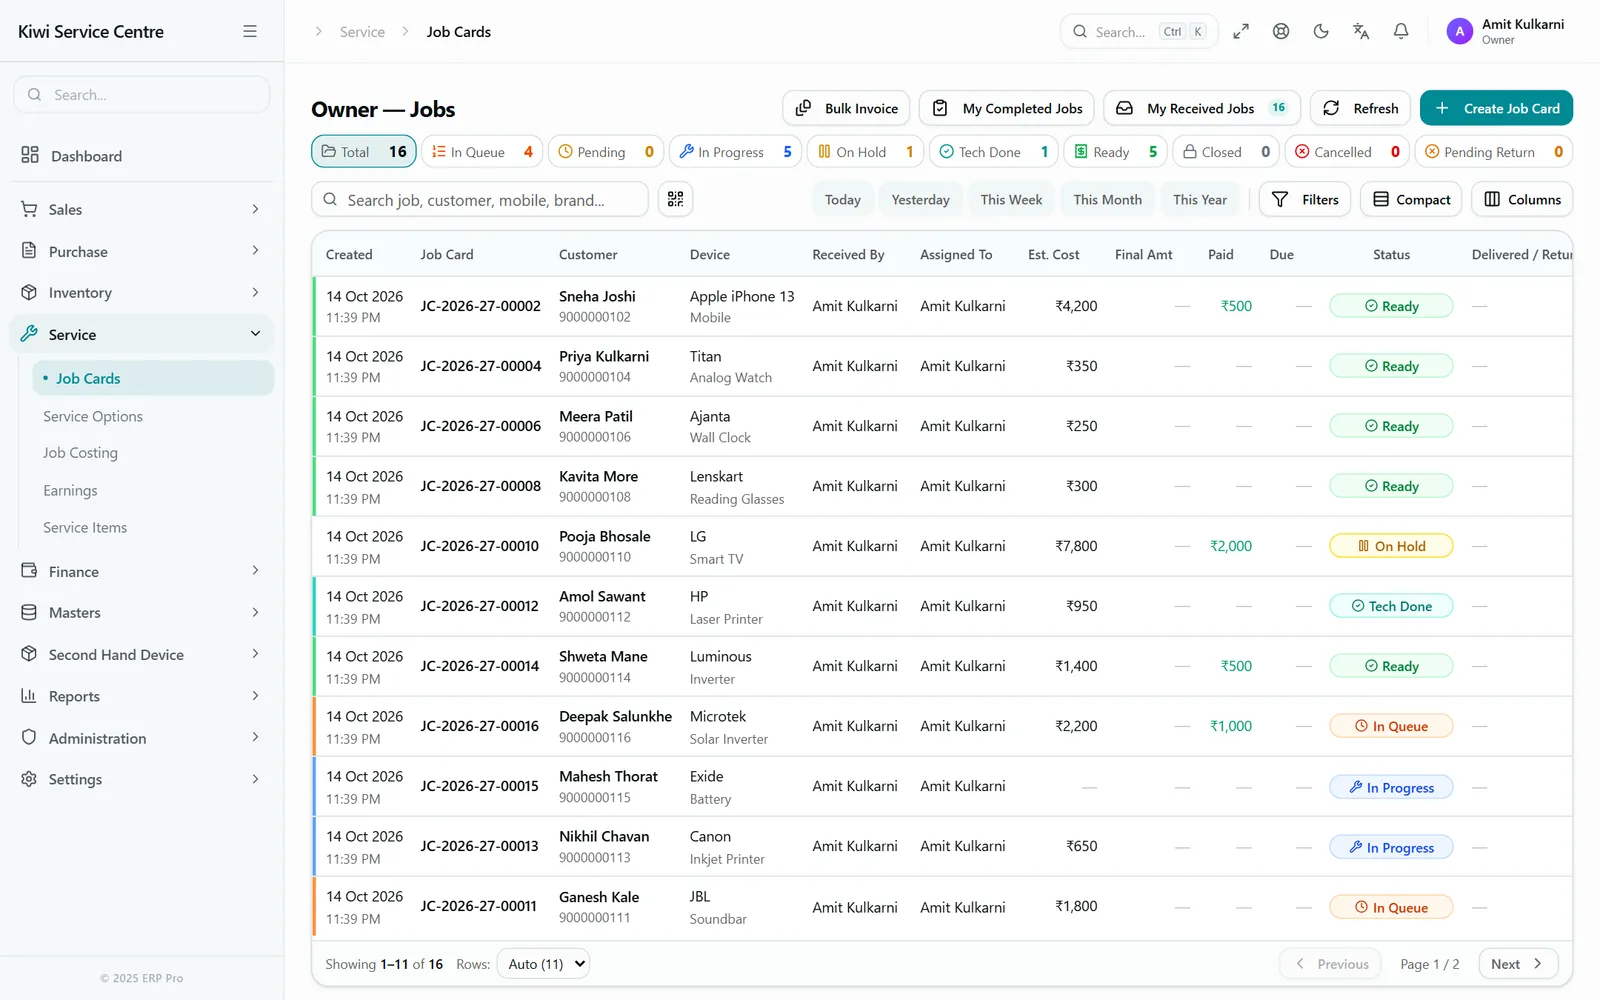Expand the Finance menu
The image size is (1600, 1000).
[x=142, y=571]
